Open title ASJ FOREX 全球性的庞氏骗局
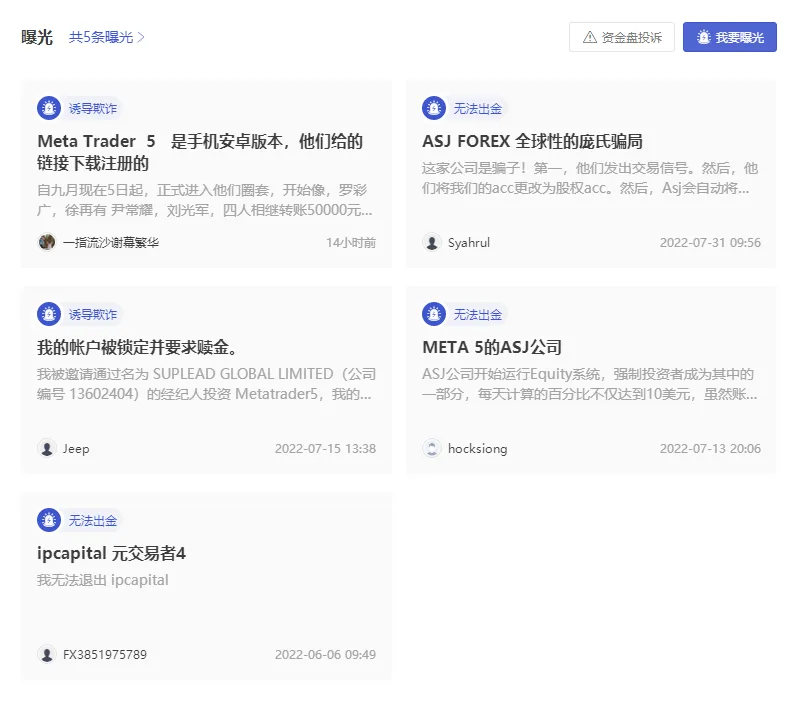 click(x=532, y=141)
